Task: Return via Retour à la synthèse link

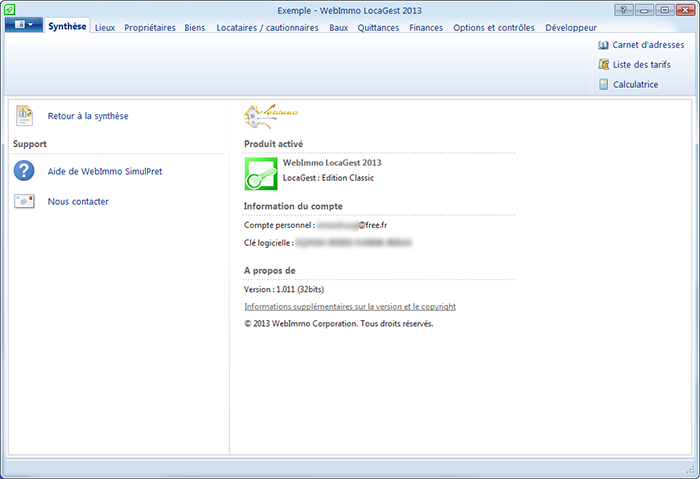Action: [x=88, y=116]
